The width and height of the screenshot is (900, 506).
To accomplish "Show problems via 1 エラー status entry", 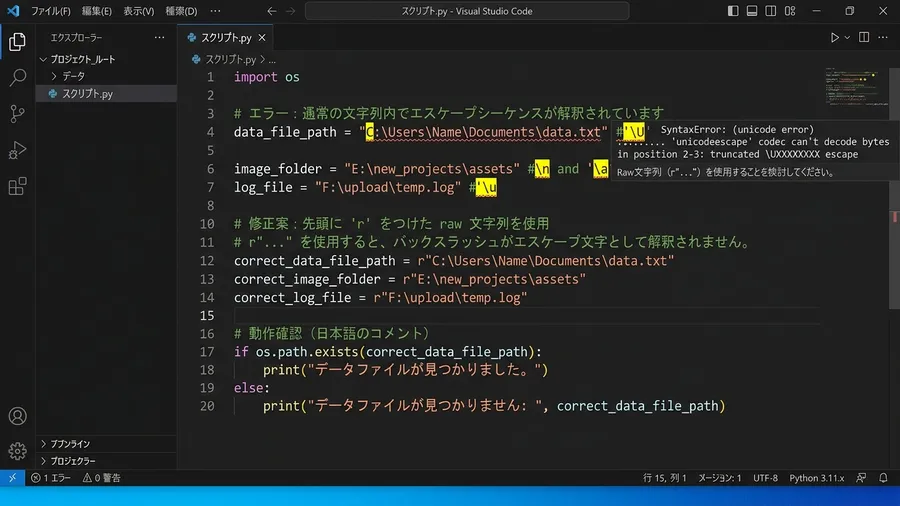I will (51, 478).
